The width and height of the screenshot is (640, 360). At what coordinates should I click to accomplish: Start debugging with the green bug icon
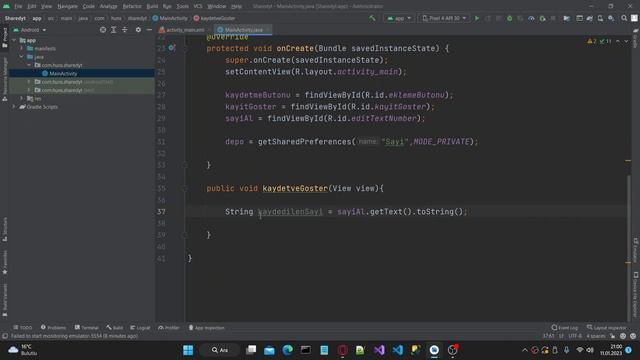[509, 18]
